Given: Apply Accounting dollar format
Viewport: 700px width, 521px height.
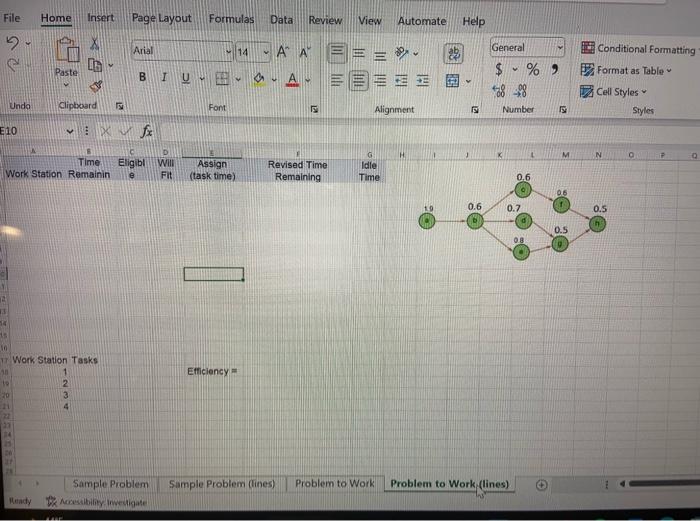Looking at the screenshot, I should click(x=499, y=69).
